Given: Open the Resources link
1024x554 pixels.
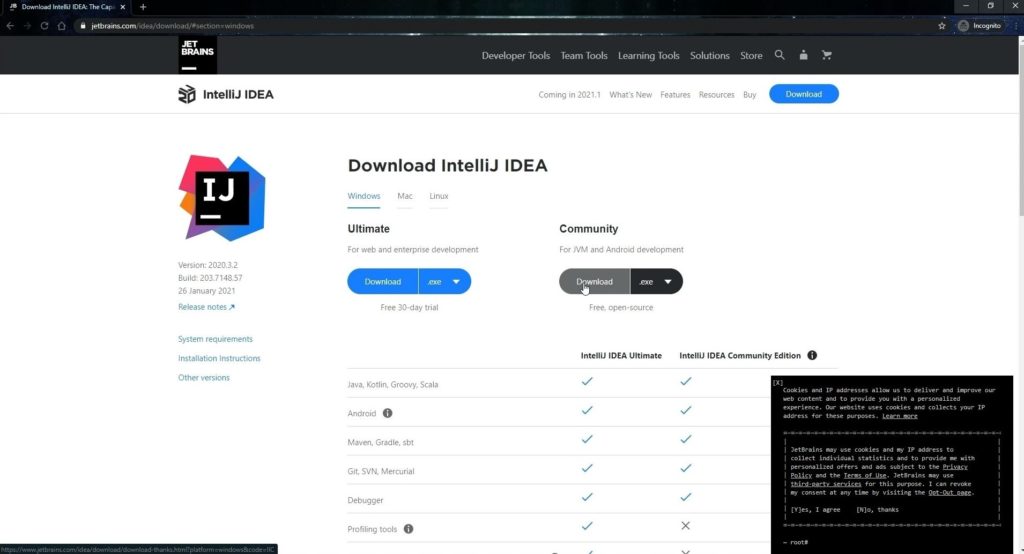Looking at the screenshot, I should click(x=716, y=95).
